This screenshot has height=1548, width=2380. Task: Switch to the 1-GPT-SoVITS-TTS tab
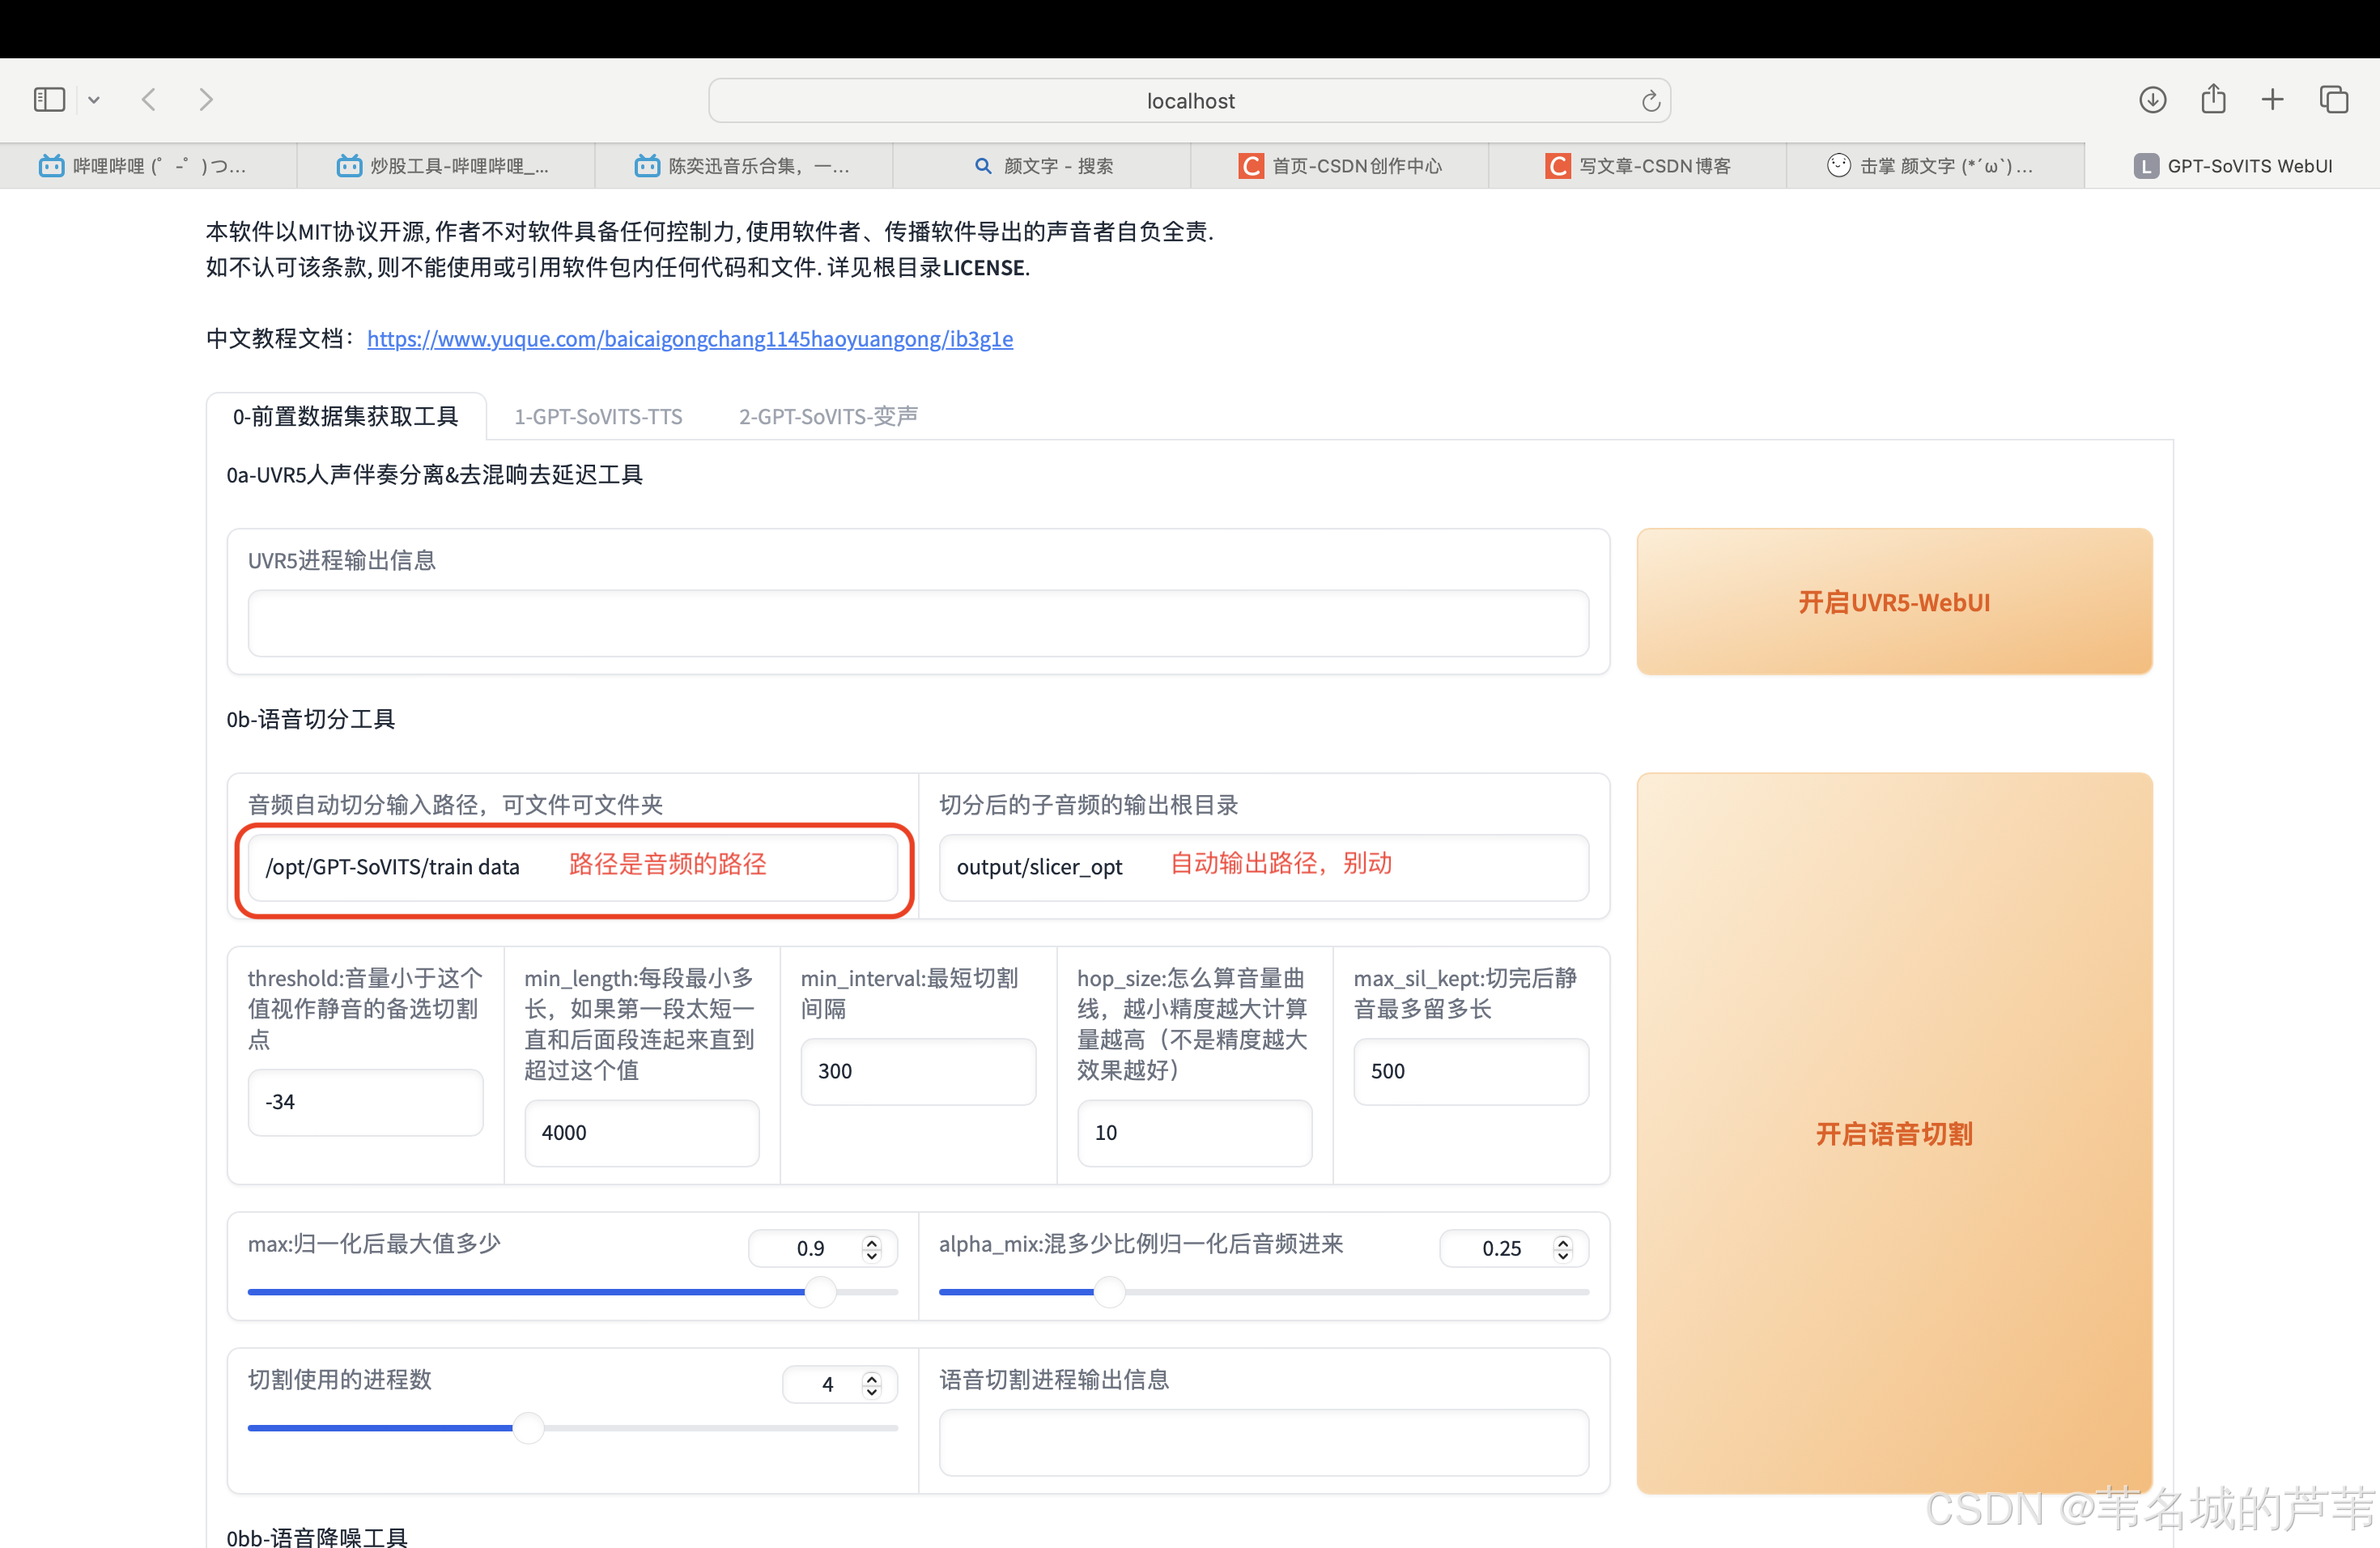[x=598, y=416]
